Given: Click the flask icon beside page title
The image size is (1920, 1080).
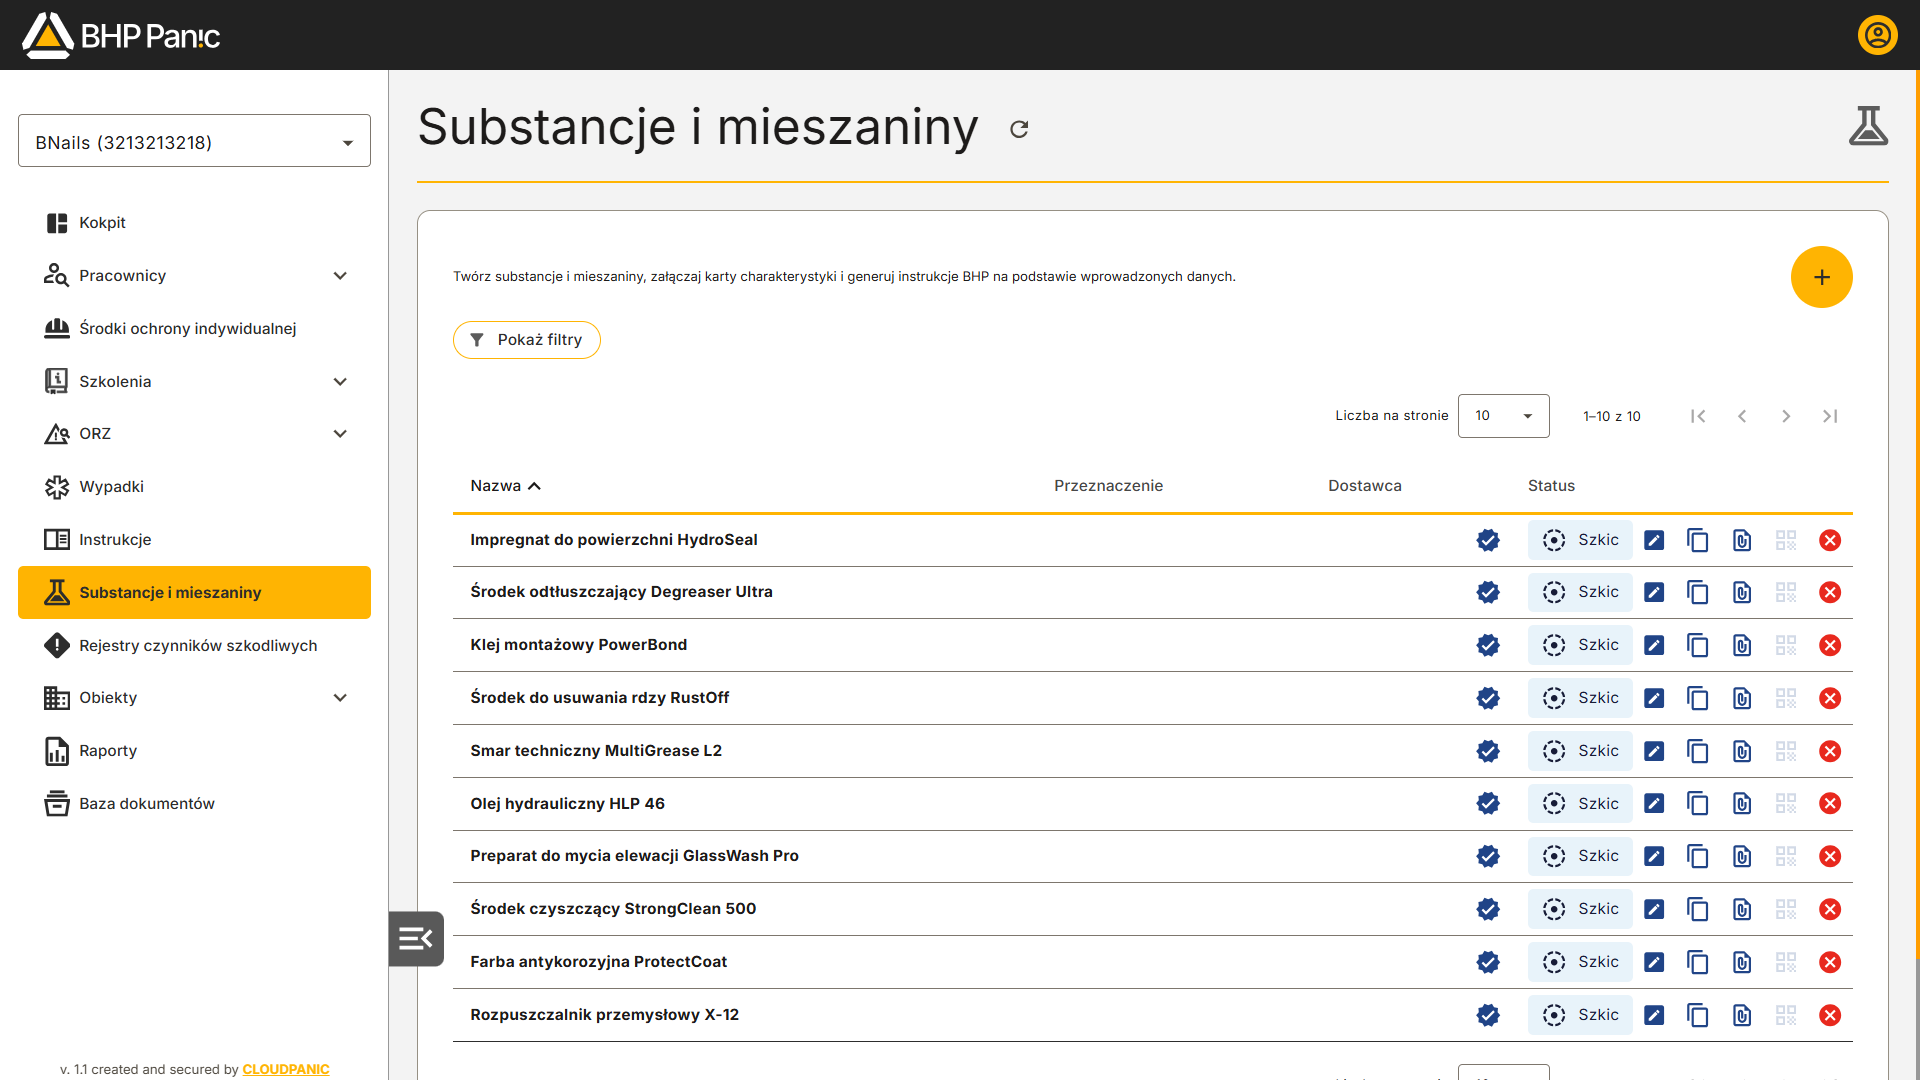Looking at the screenshot, I should pos(1868,127).
